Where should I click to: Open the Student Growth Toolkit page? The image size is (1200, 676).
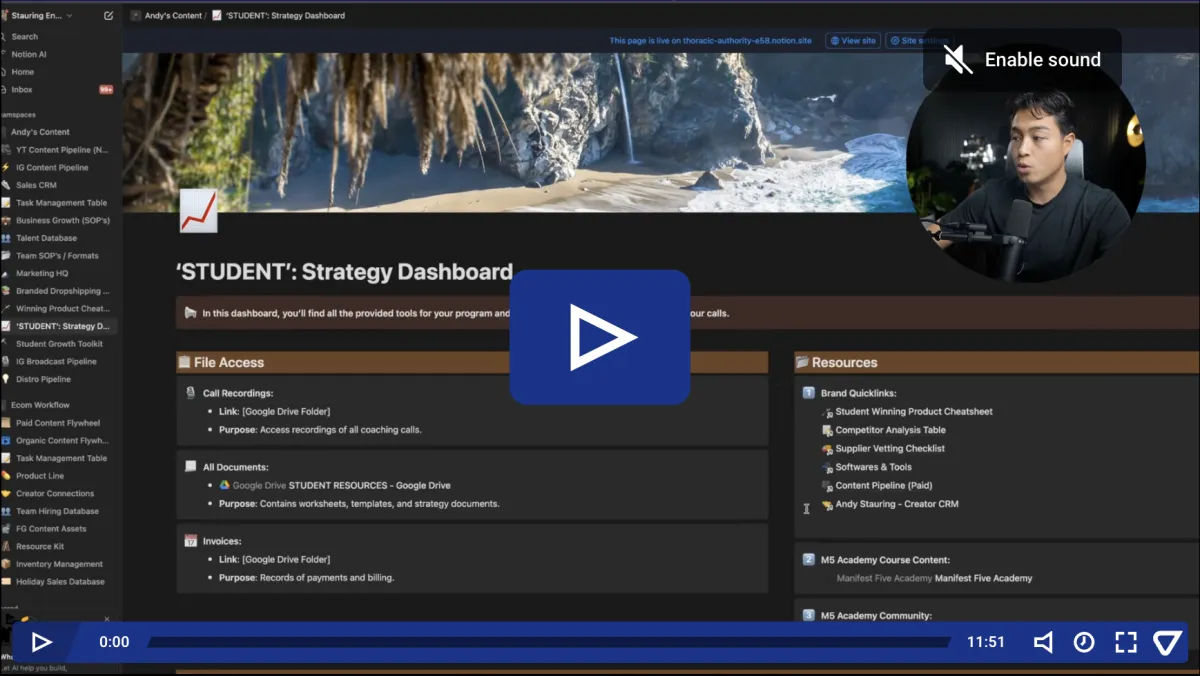tap(58, 344)
